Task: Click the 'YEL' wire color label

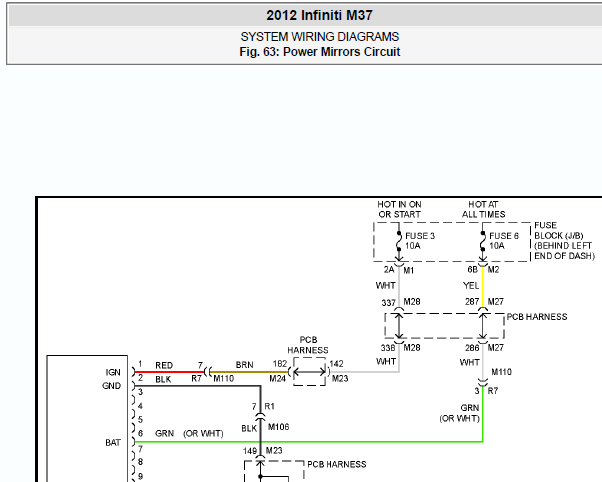Action: point(471,286)
